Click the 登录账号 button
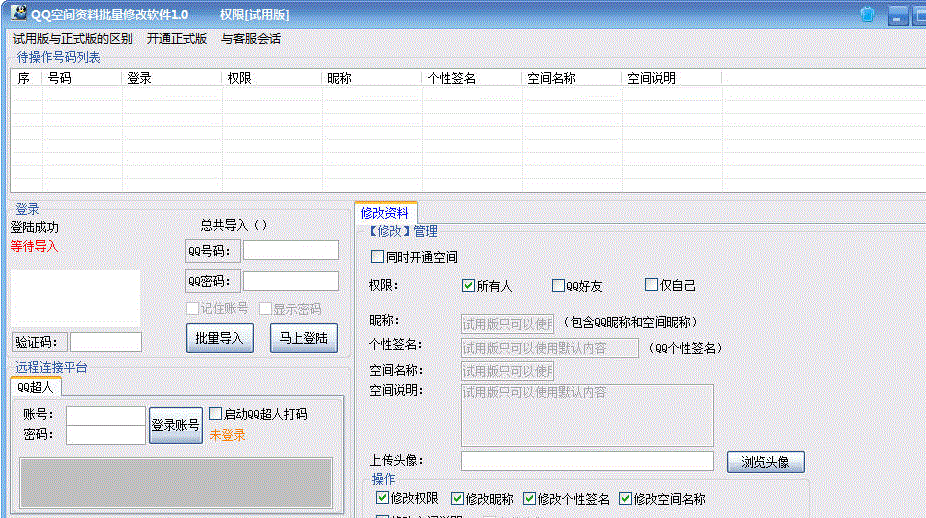The image size is (926, 518). click(x=175, y=425)
